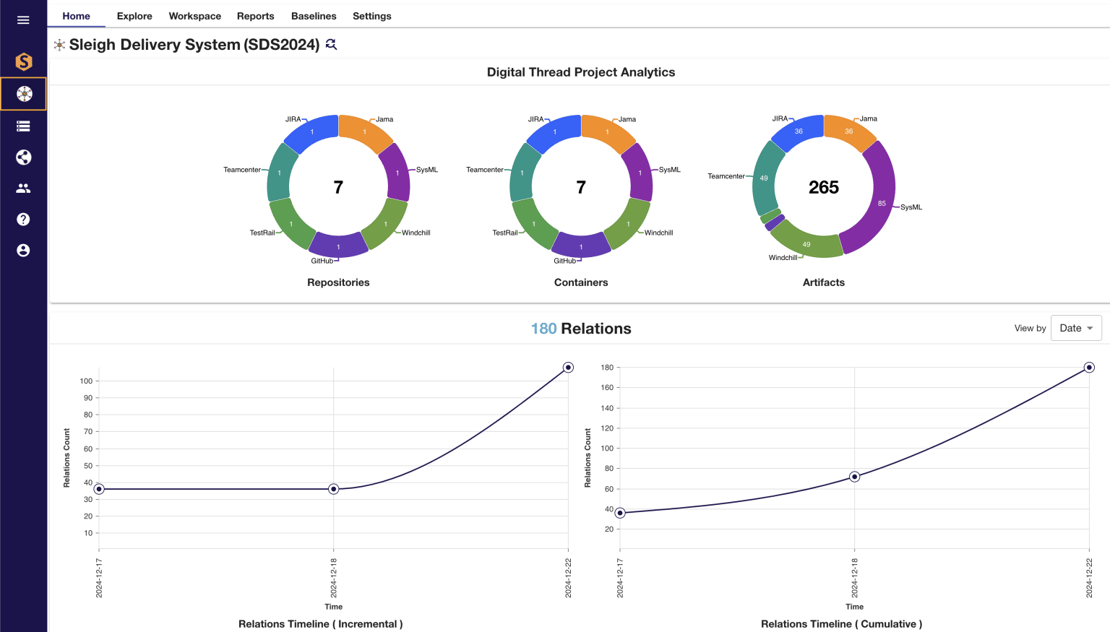Open the Baselines tab
This screenshot has width=1110, height=632.
pos(314,16)
